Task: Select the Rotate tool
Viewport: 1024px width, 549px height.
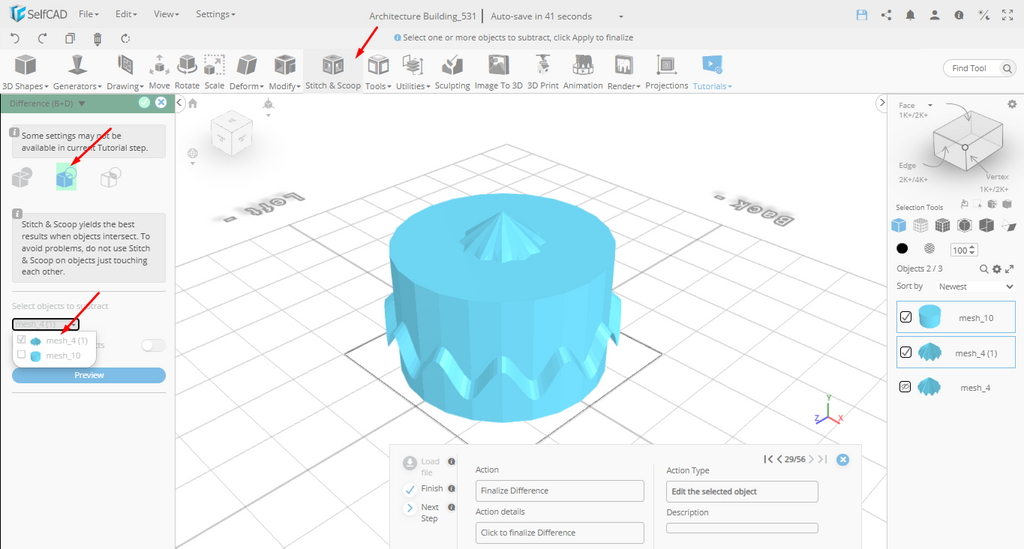Action: tap(187, 70)
